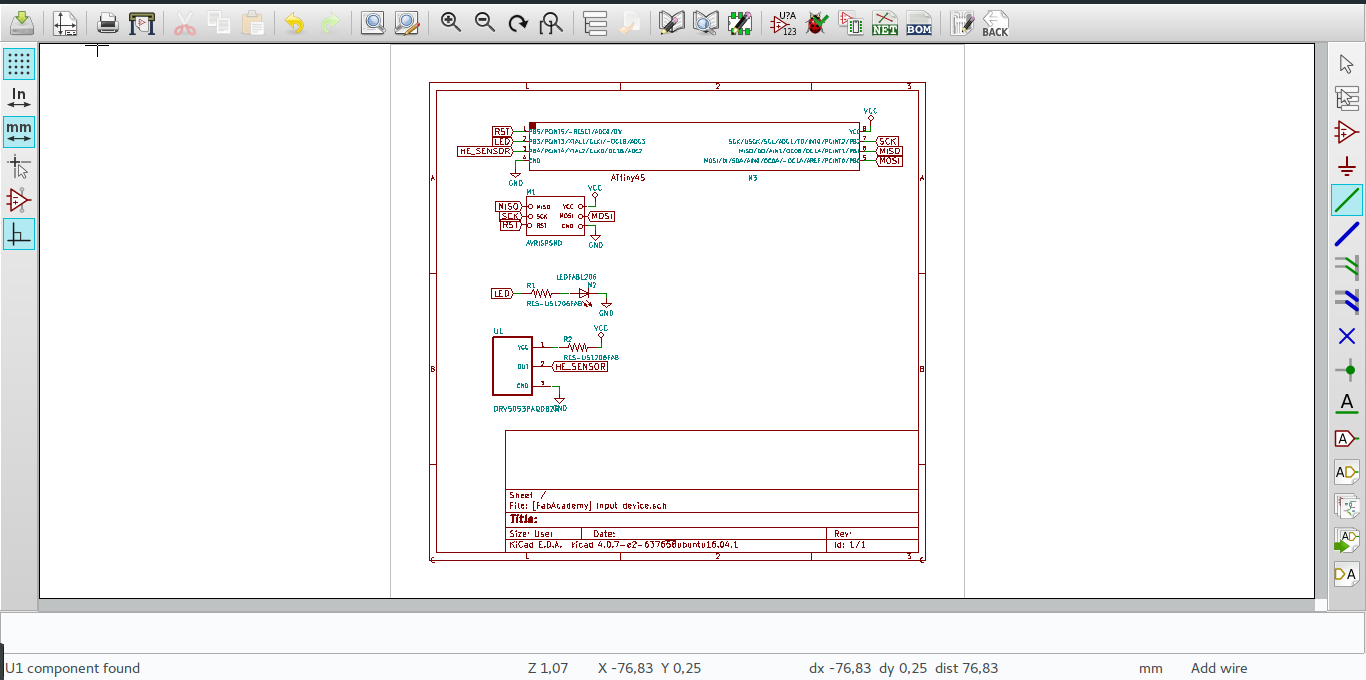Click the Back button to return to Pcbnew
This screenshot has height=680, width=1366.
coord(997,22)
